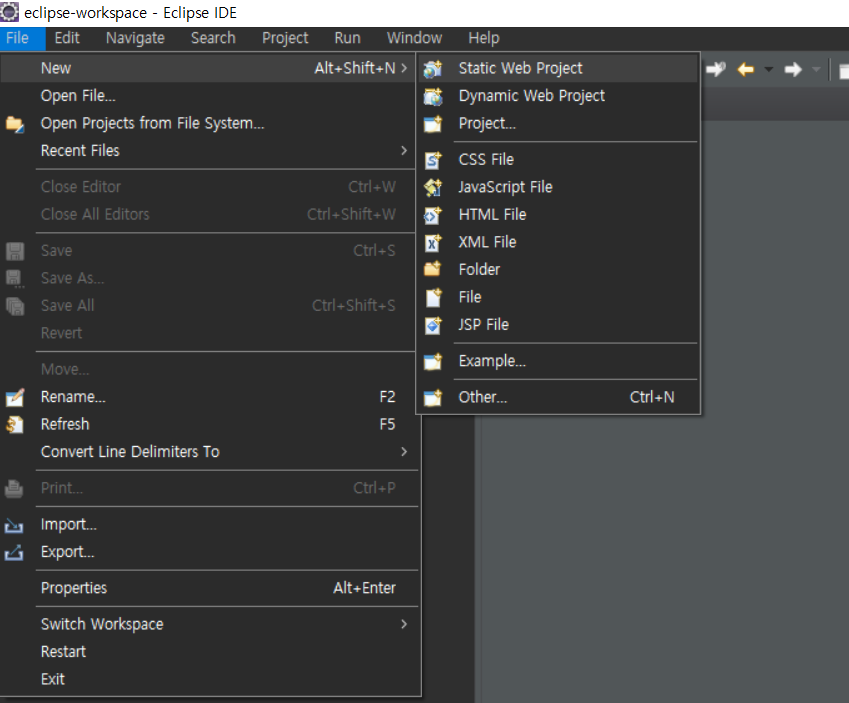Open the Window menu

(x=414, y=38)
